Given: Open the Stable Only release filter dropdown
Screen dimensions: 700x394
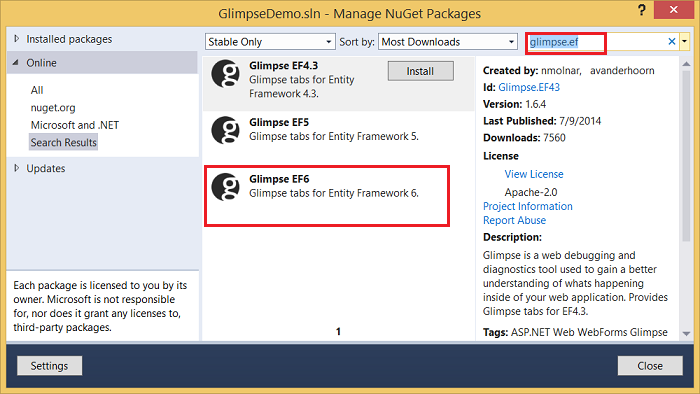Looking at the screenshot, I should [x=270, y=41].
